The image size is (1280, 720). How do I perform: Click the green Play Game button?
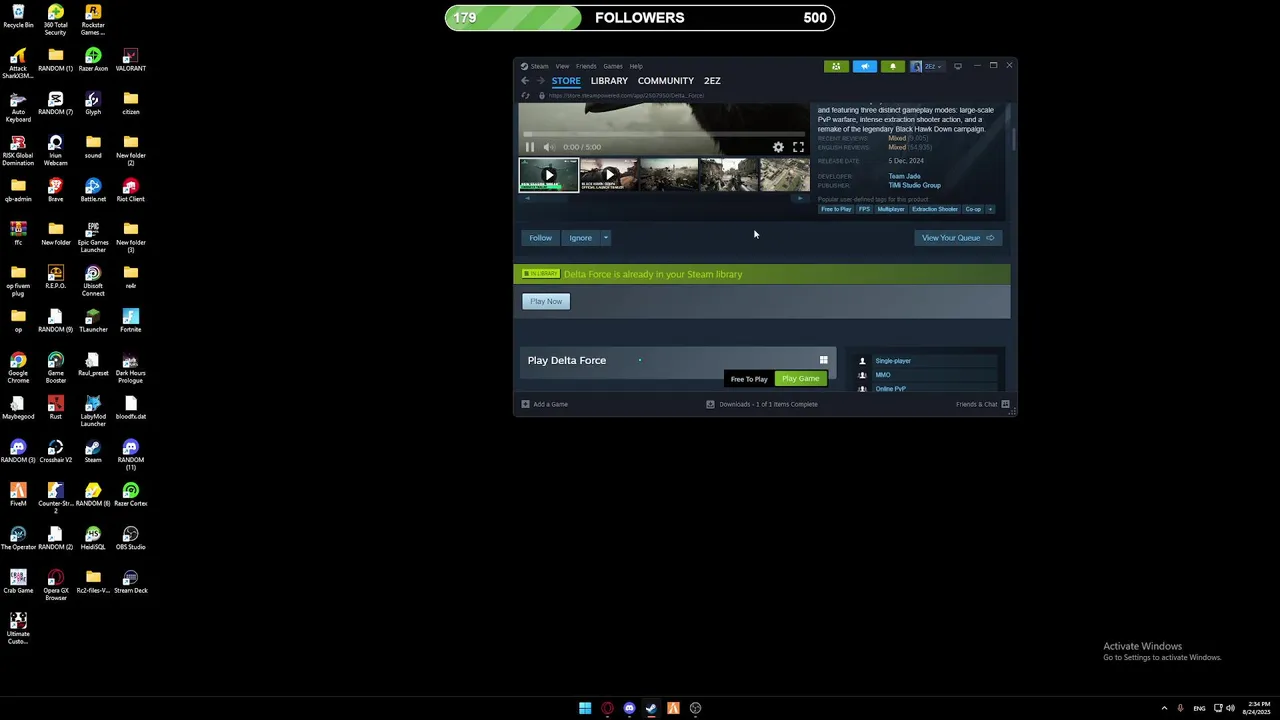tap(801, 379)
